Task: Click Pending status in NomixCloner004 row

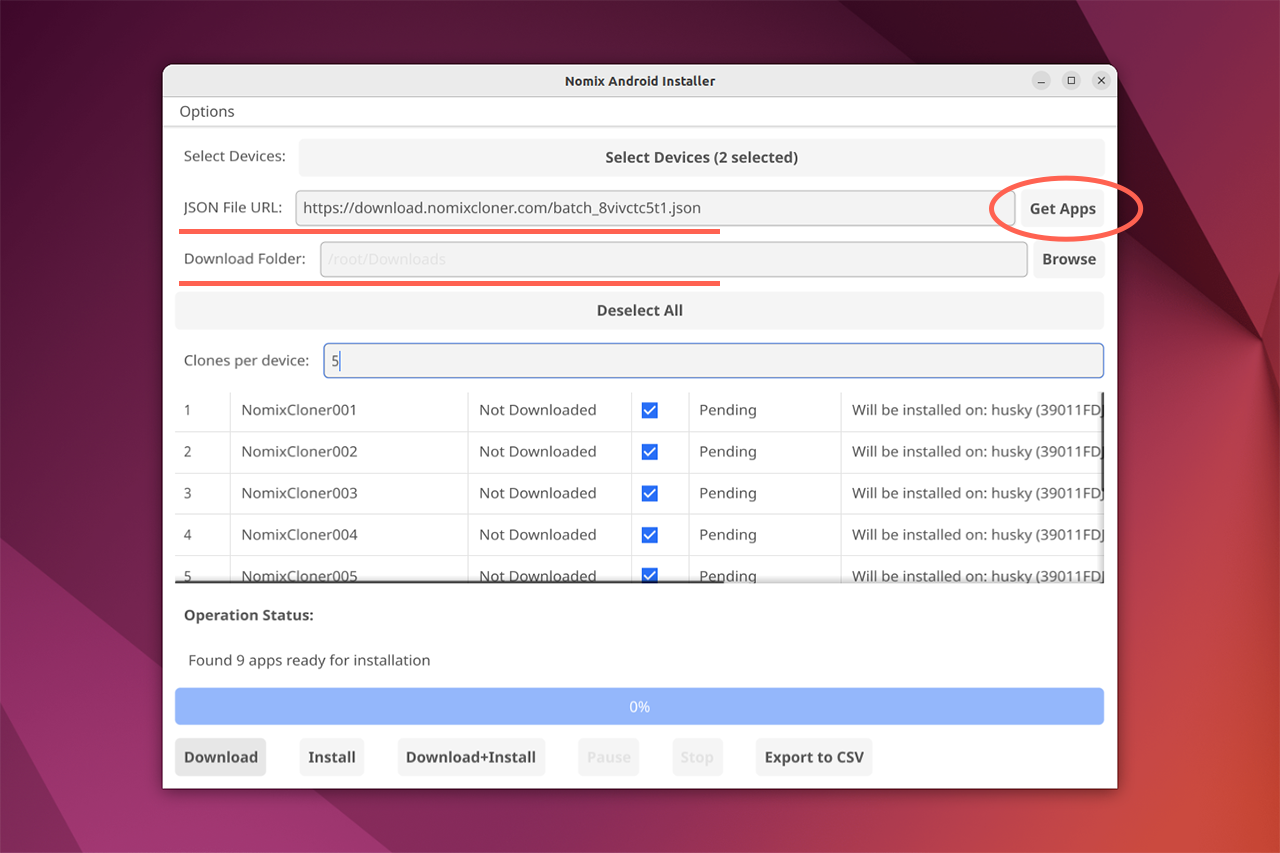Action: tap(728, 535)
